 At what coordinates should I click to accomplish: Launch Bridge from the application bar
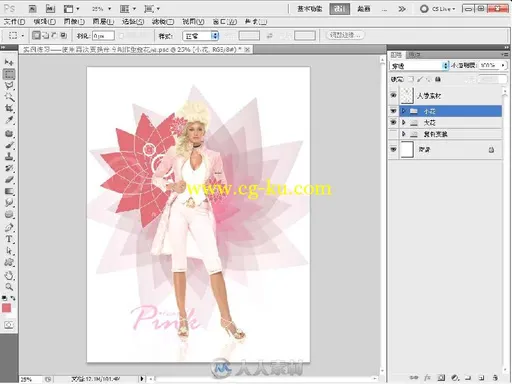point(32,9)
